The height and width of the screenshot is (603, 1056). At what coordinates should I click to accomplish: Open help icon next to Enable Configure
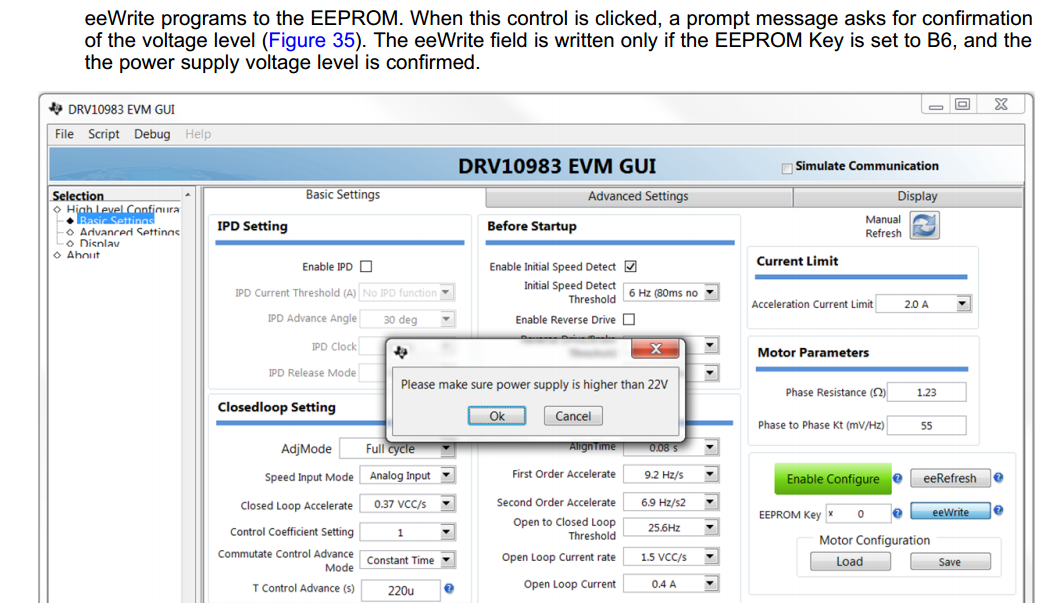898,478
